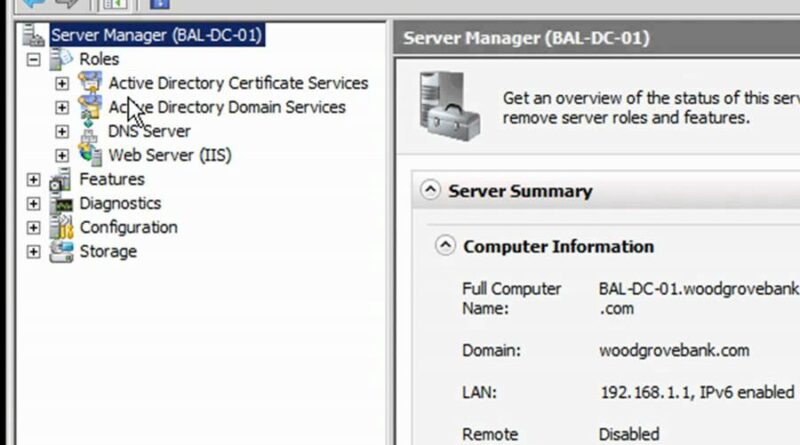The height and width of the screenshot is (445, 800).
Task: Collapse the Computer Information section
Action: [445, 245]
